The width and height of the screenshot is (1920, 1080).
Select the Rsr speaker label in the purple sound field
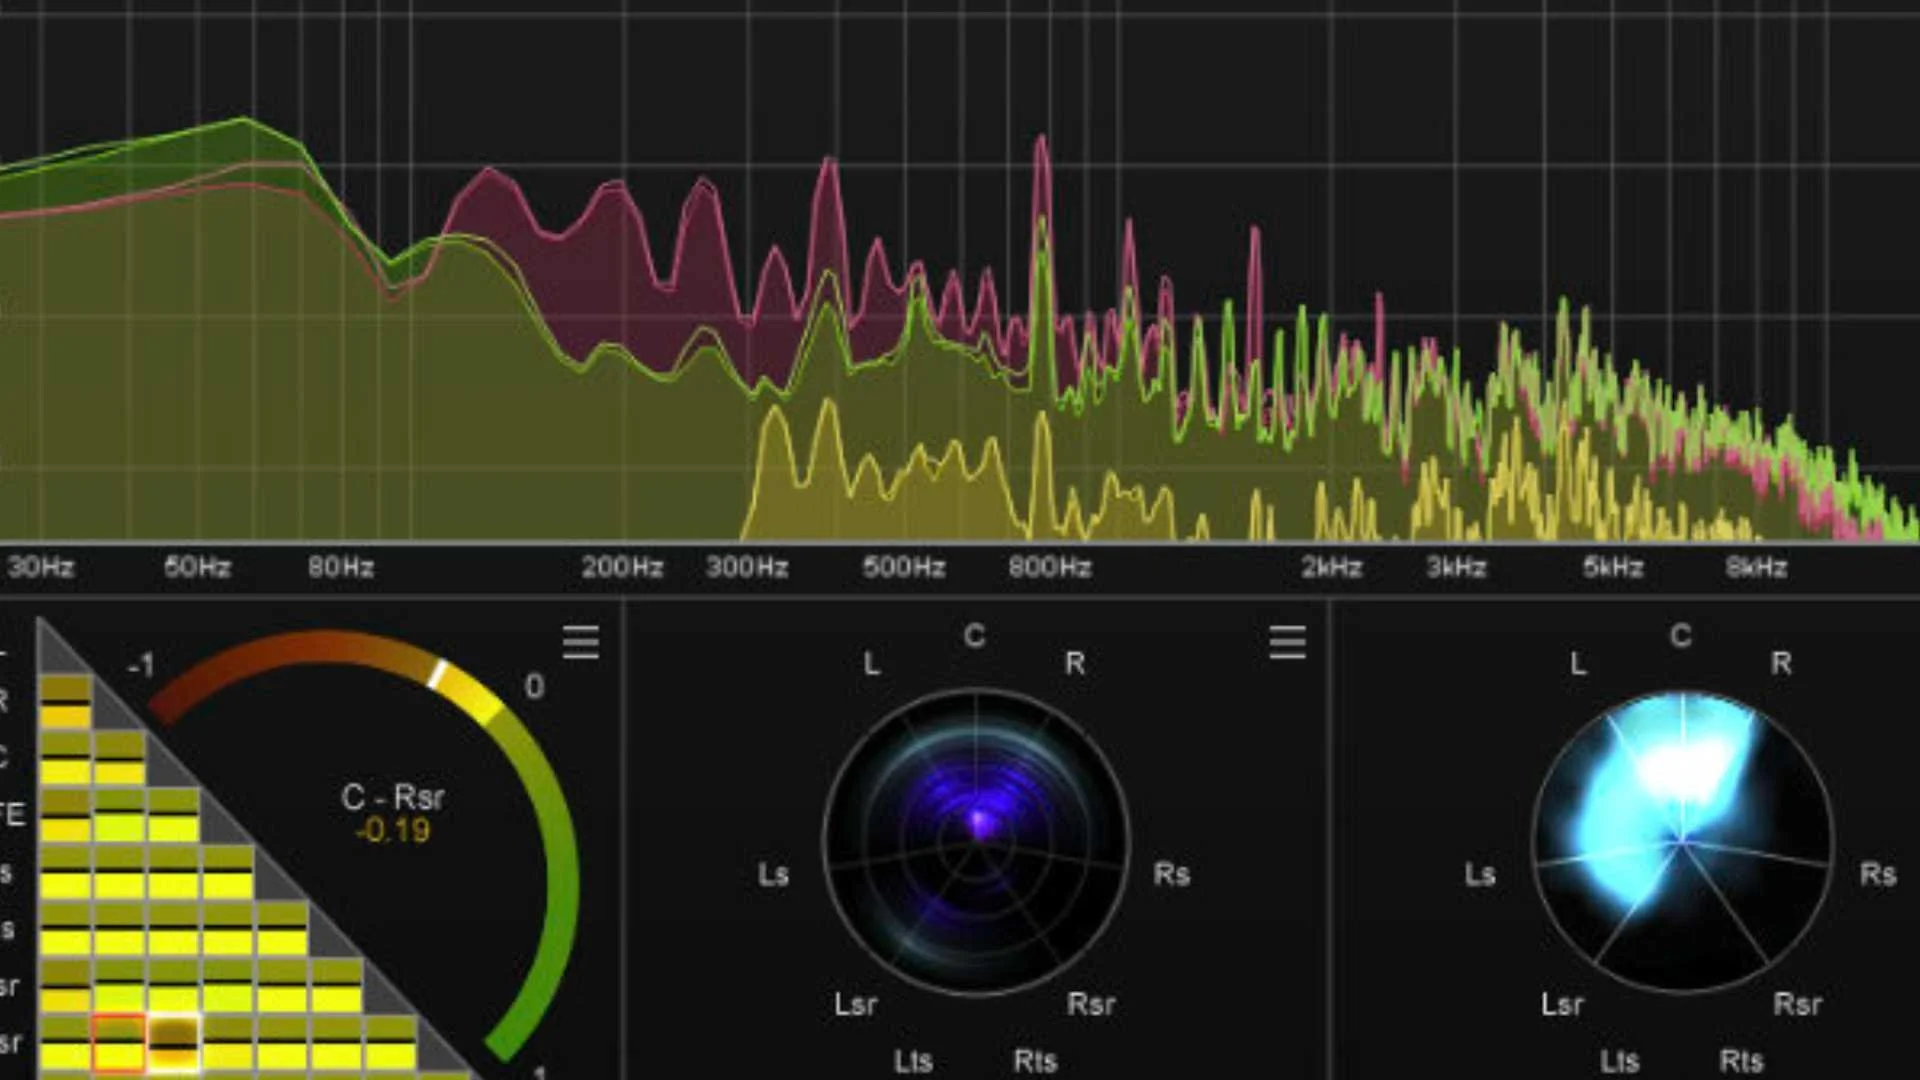(1090, 1004)
